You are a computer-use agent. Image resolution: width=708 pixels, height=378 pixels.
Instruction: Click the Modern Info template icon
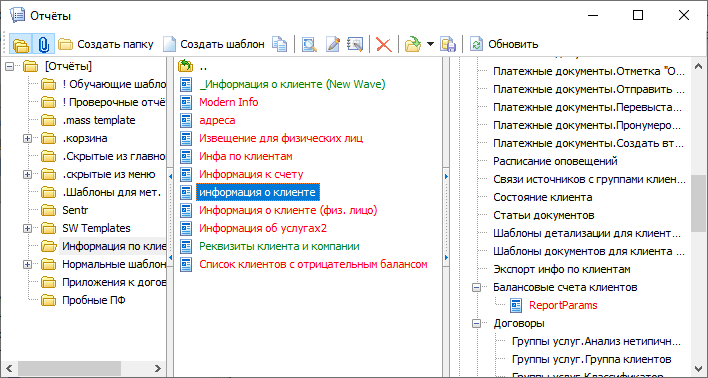click(186, 103)
